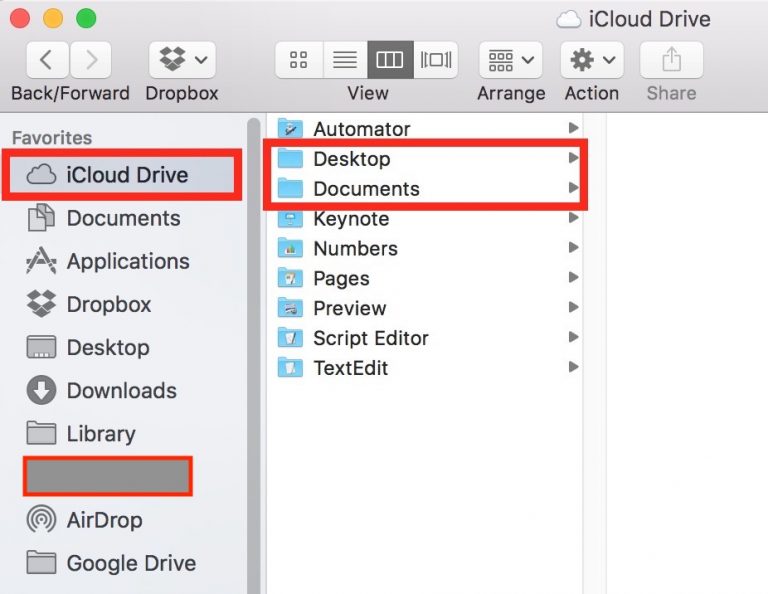Image resolution: width=768 pixels, height=594 pixels.
Task: Click the Google Drive folder icon
Action: click(41, 562)
